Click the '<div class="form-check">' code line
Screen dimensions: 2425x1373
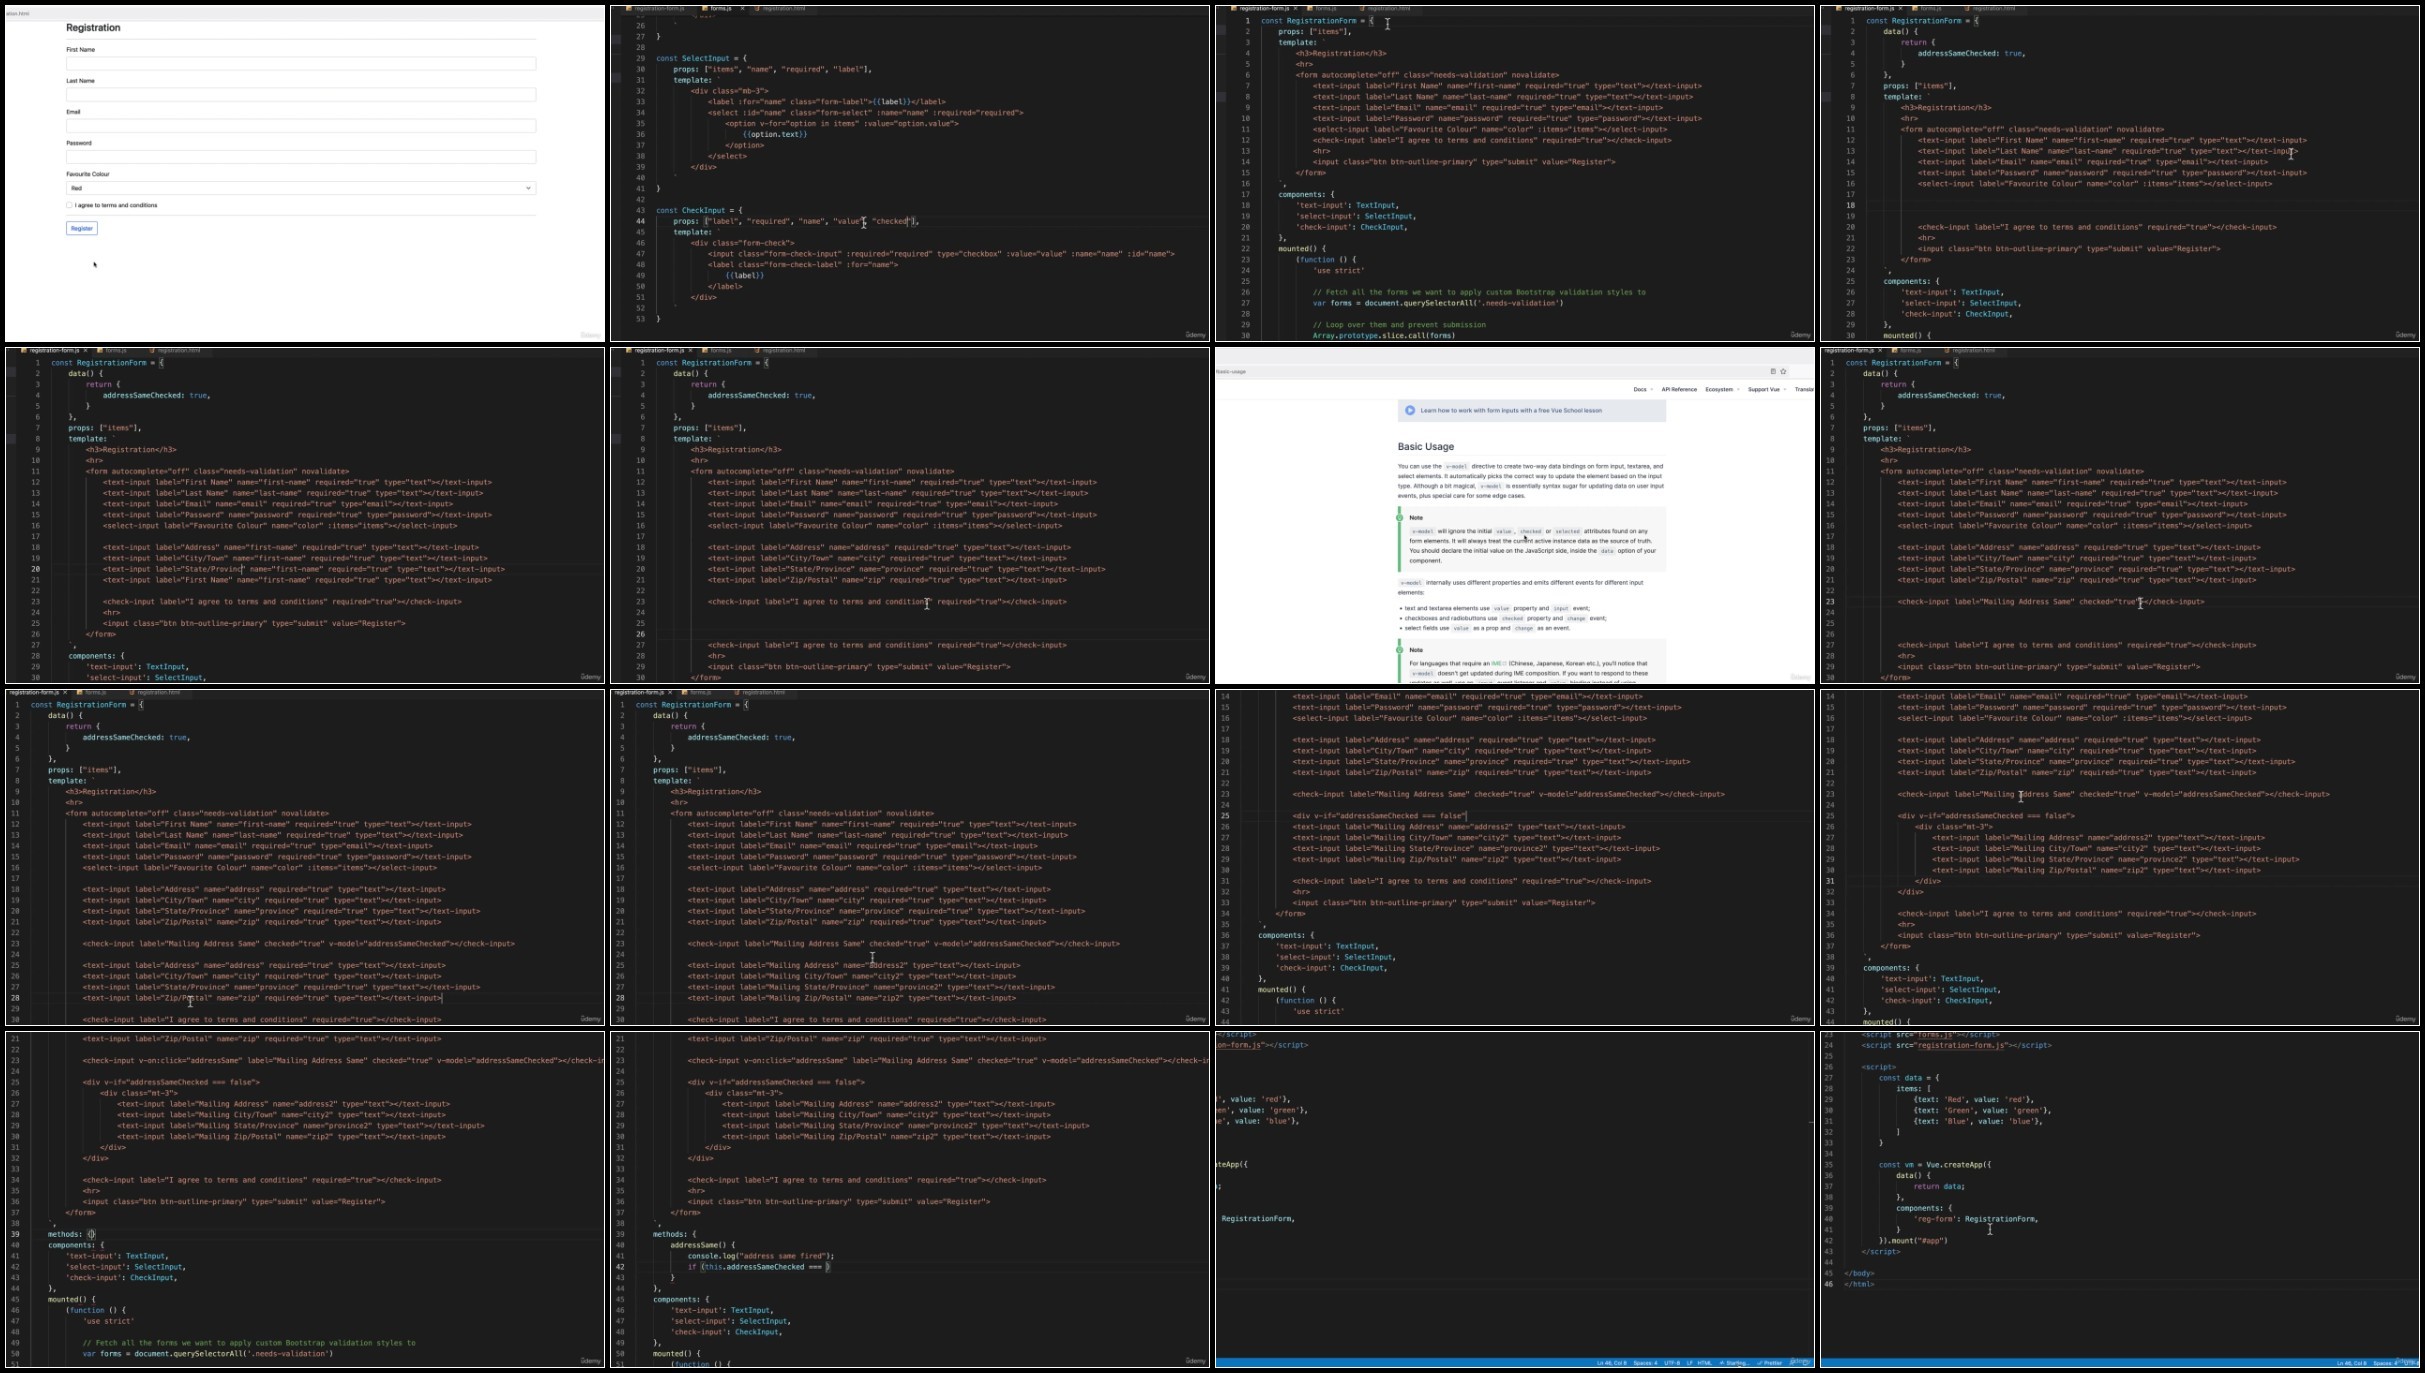(742, 243)
